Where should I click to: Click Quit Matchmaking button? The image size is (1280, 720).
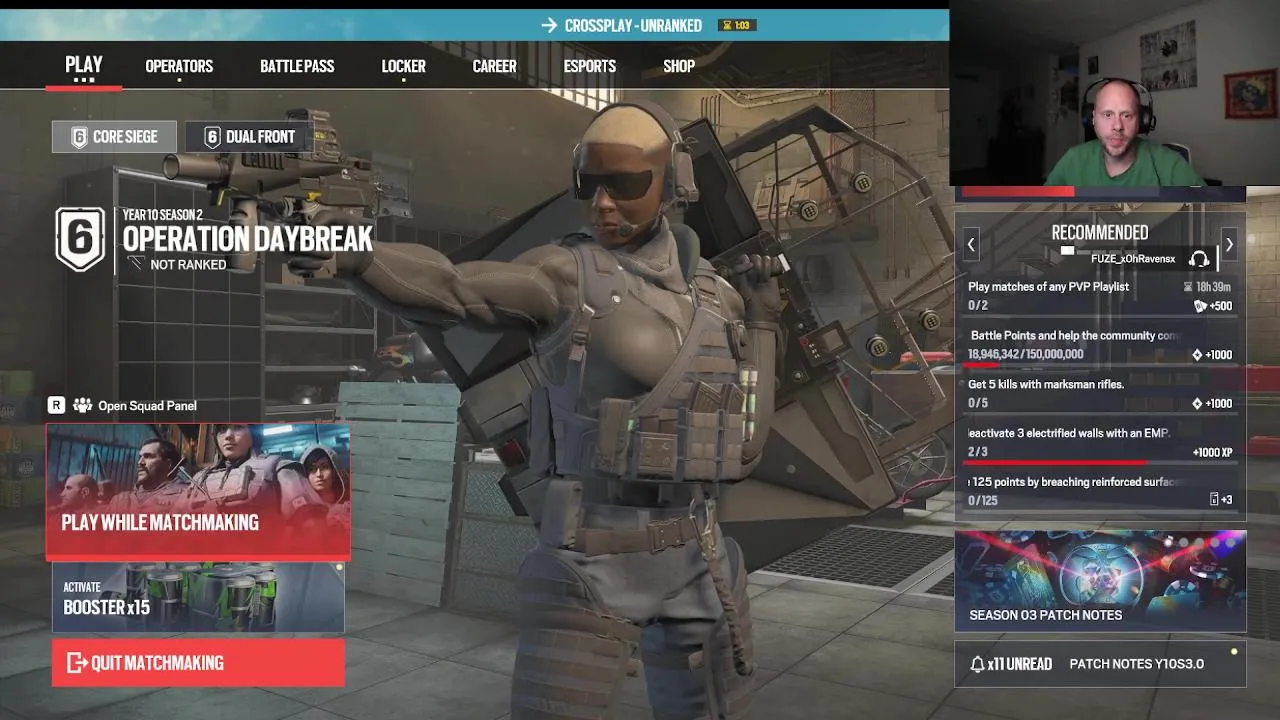[x=198, y=662]
